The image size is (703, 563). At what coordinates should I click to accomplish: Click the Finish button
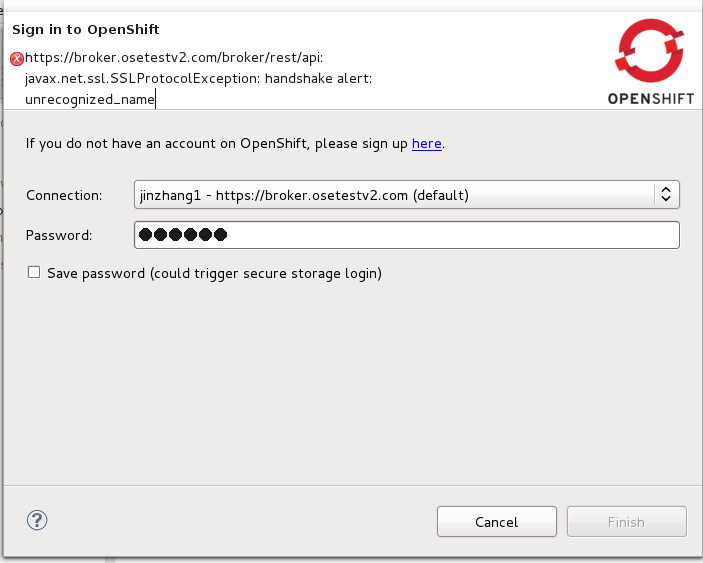[626, 522]
